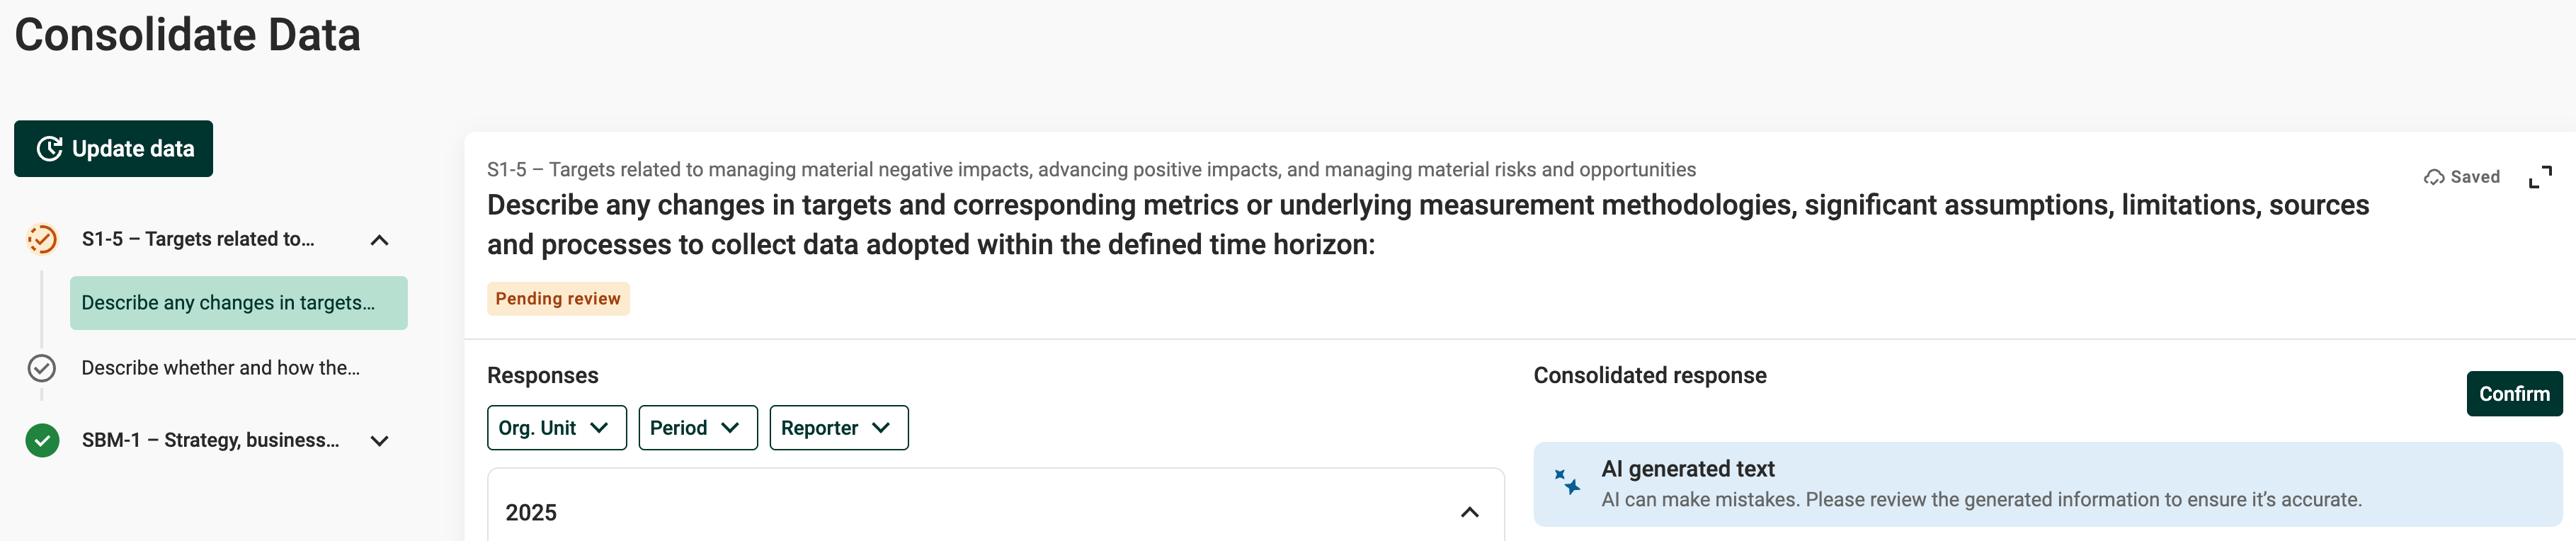Collapse the S1-5 Targets section
This screenshot has width=2576, height=541.
pyautogui.click(x=379, y=240)
